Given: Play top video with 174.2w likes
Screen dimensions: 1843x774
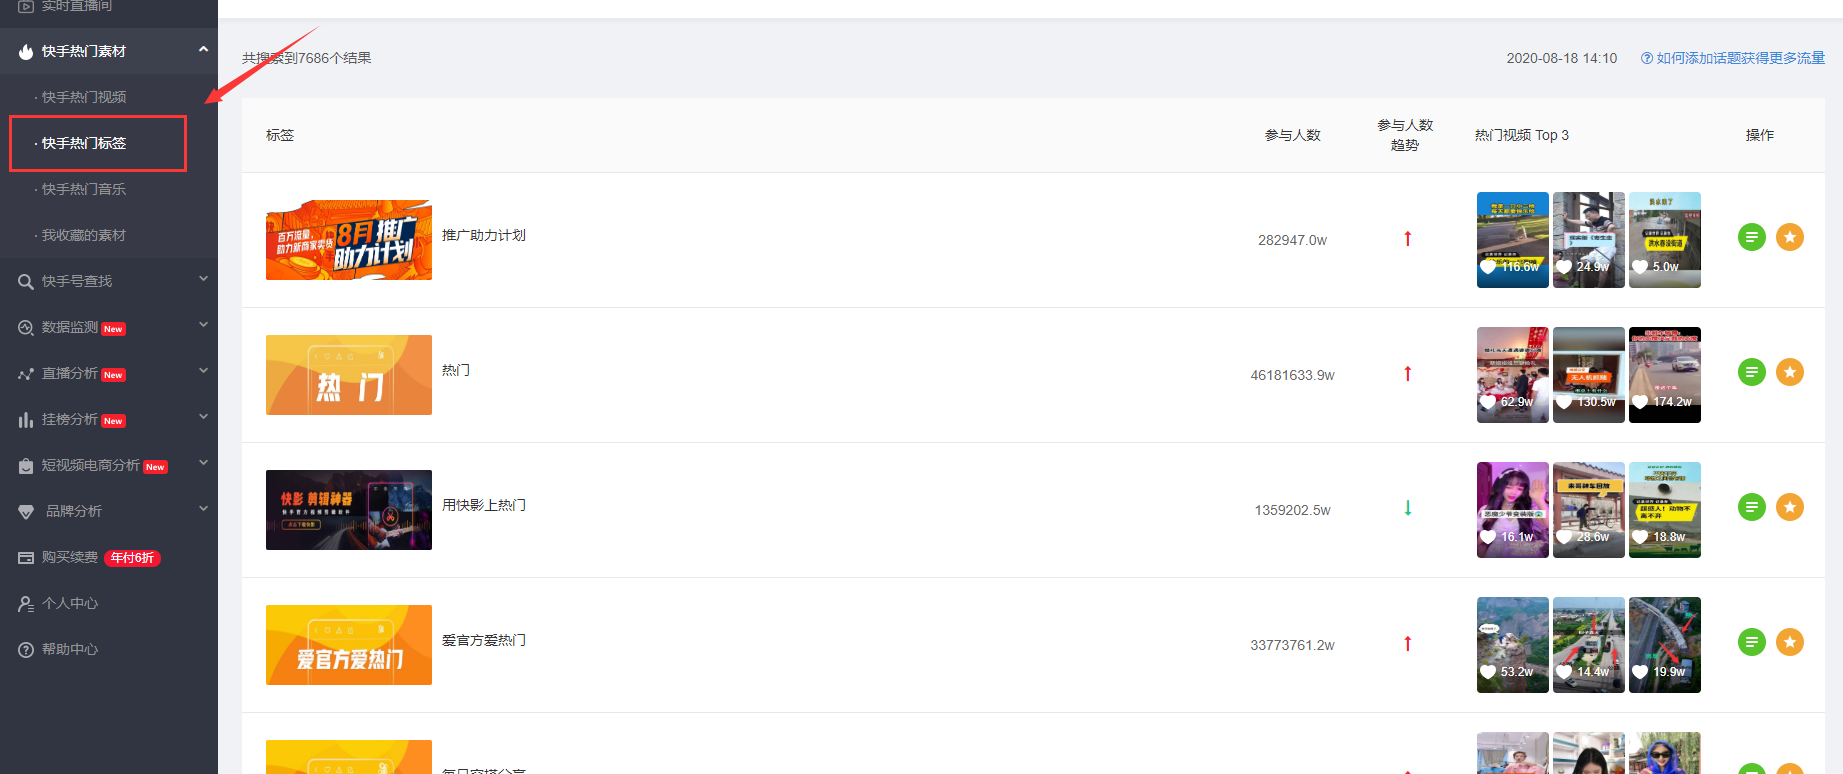Looking at the screenshot, I should (1665, 375).
